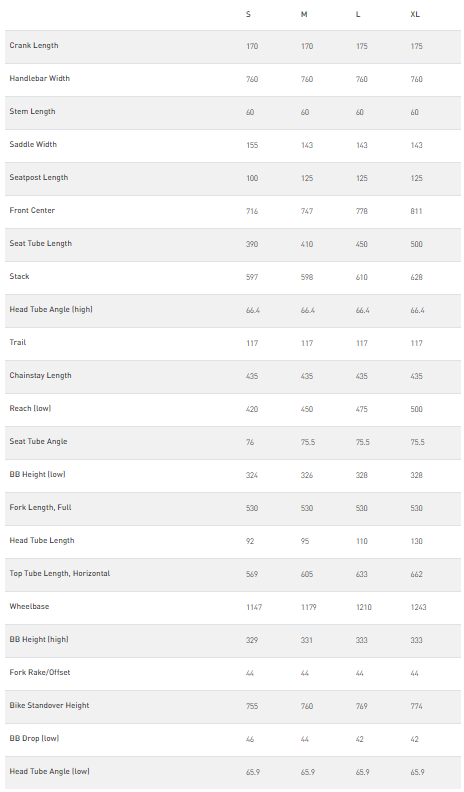The width and height of the screenshot is (464, 792).
Task: Select the Stem Length row label
Action: [32, 112]
